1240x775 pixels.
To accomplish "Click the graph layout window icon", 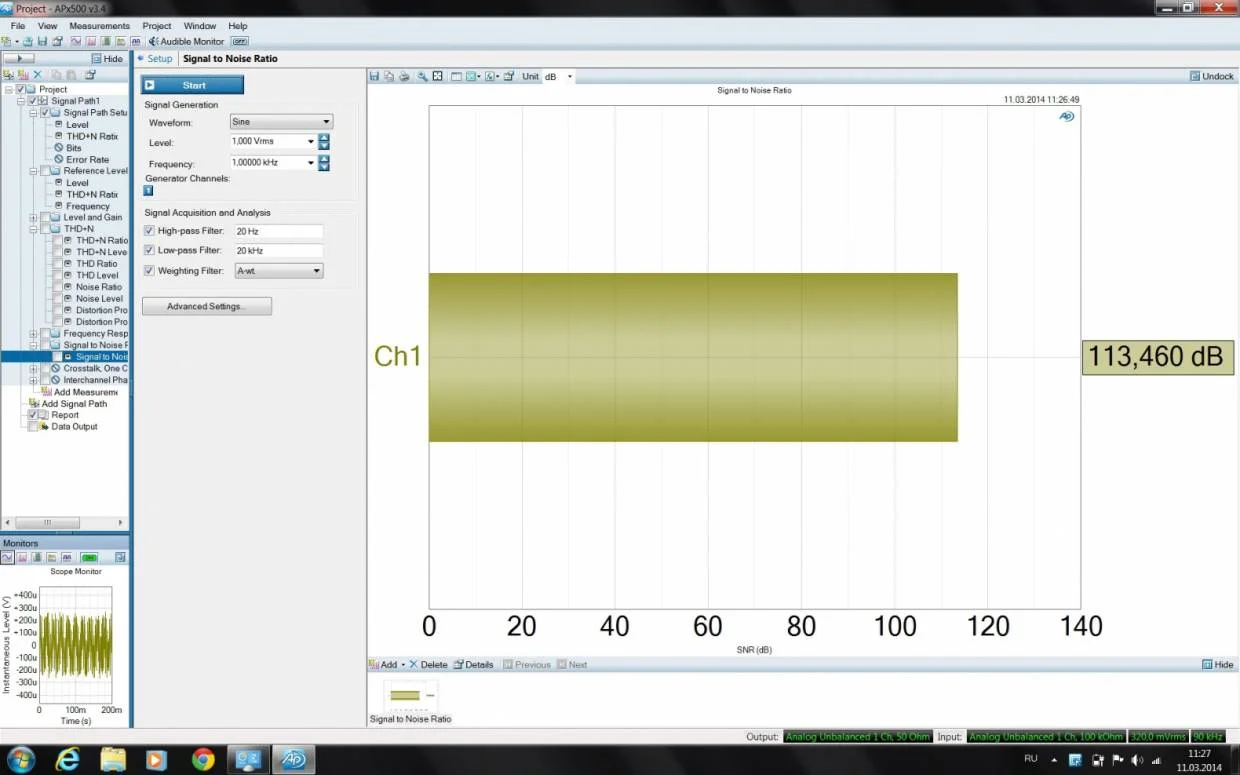I will pos(456,76).
